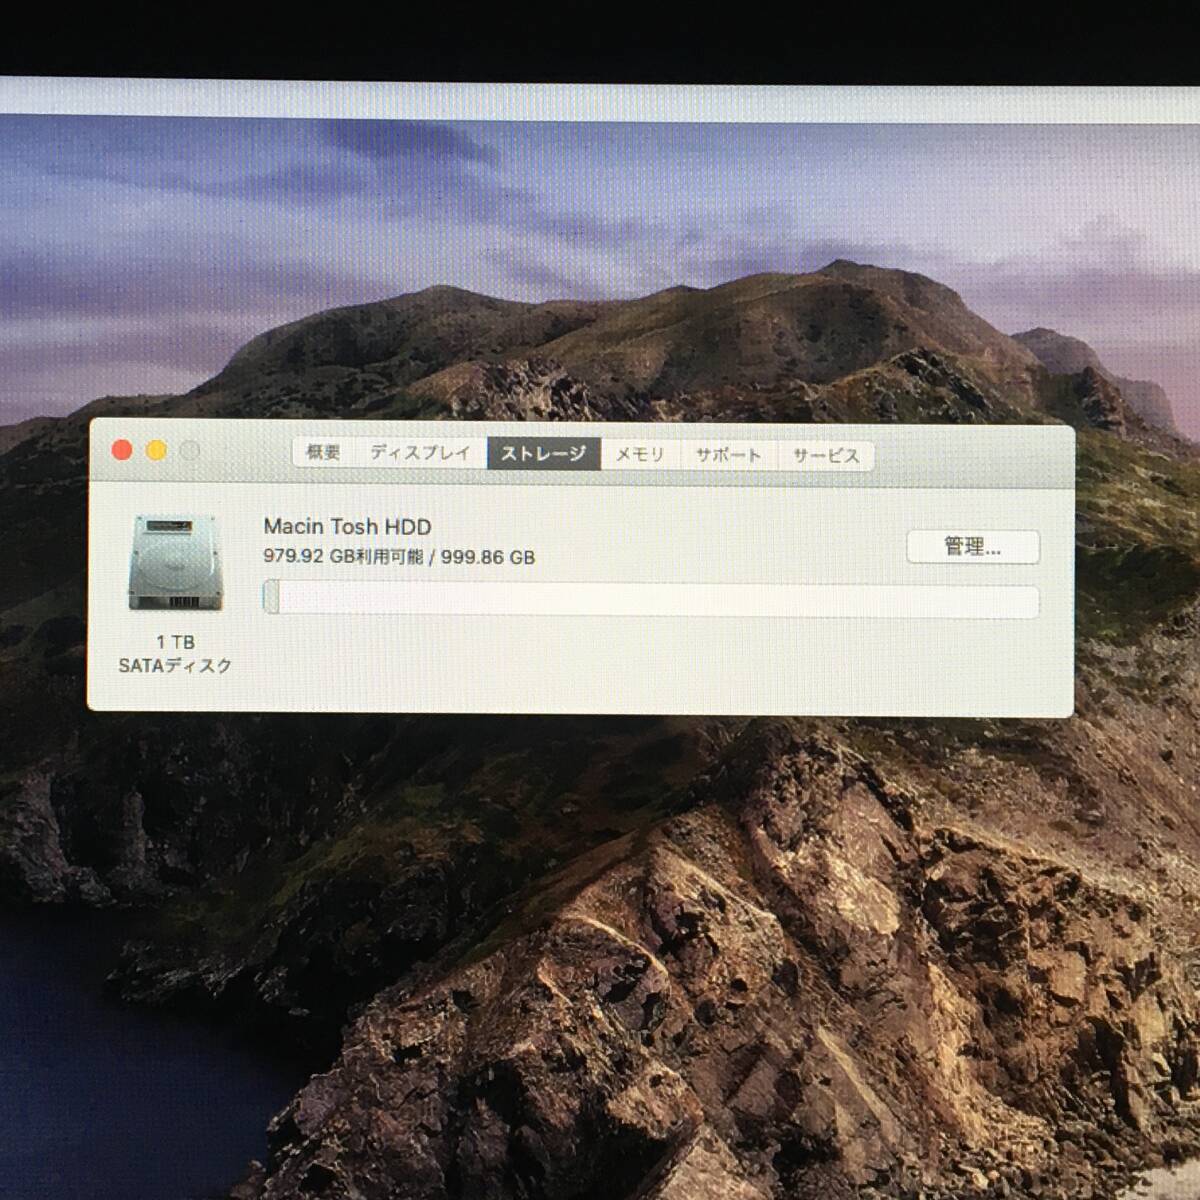Image resolution: width=1200 pixels, height=1200 pixels.
Task: Click 979.92 GB利用可能 / 999.86 GB text
Action: click(x=399, y=557)
